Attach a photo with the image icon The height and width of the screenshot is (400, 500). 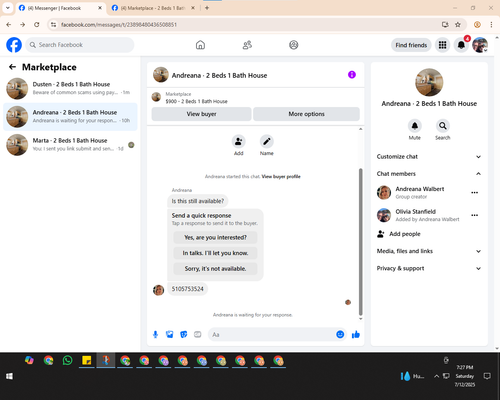[x=170, y=334]
